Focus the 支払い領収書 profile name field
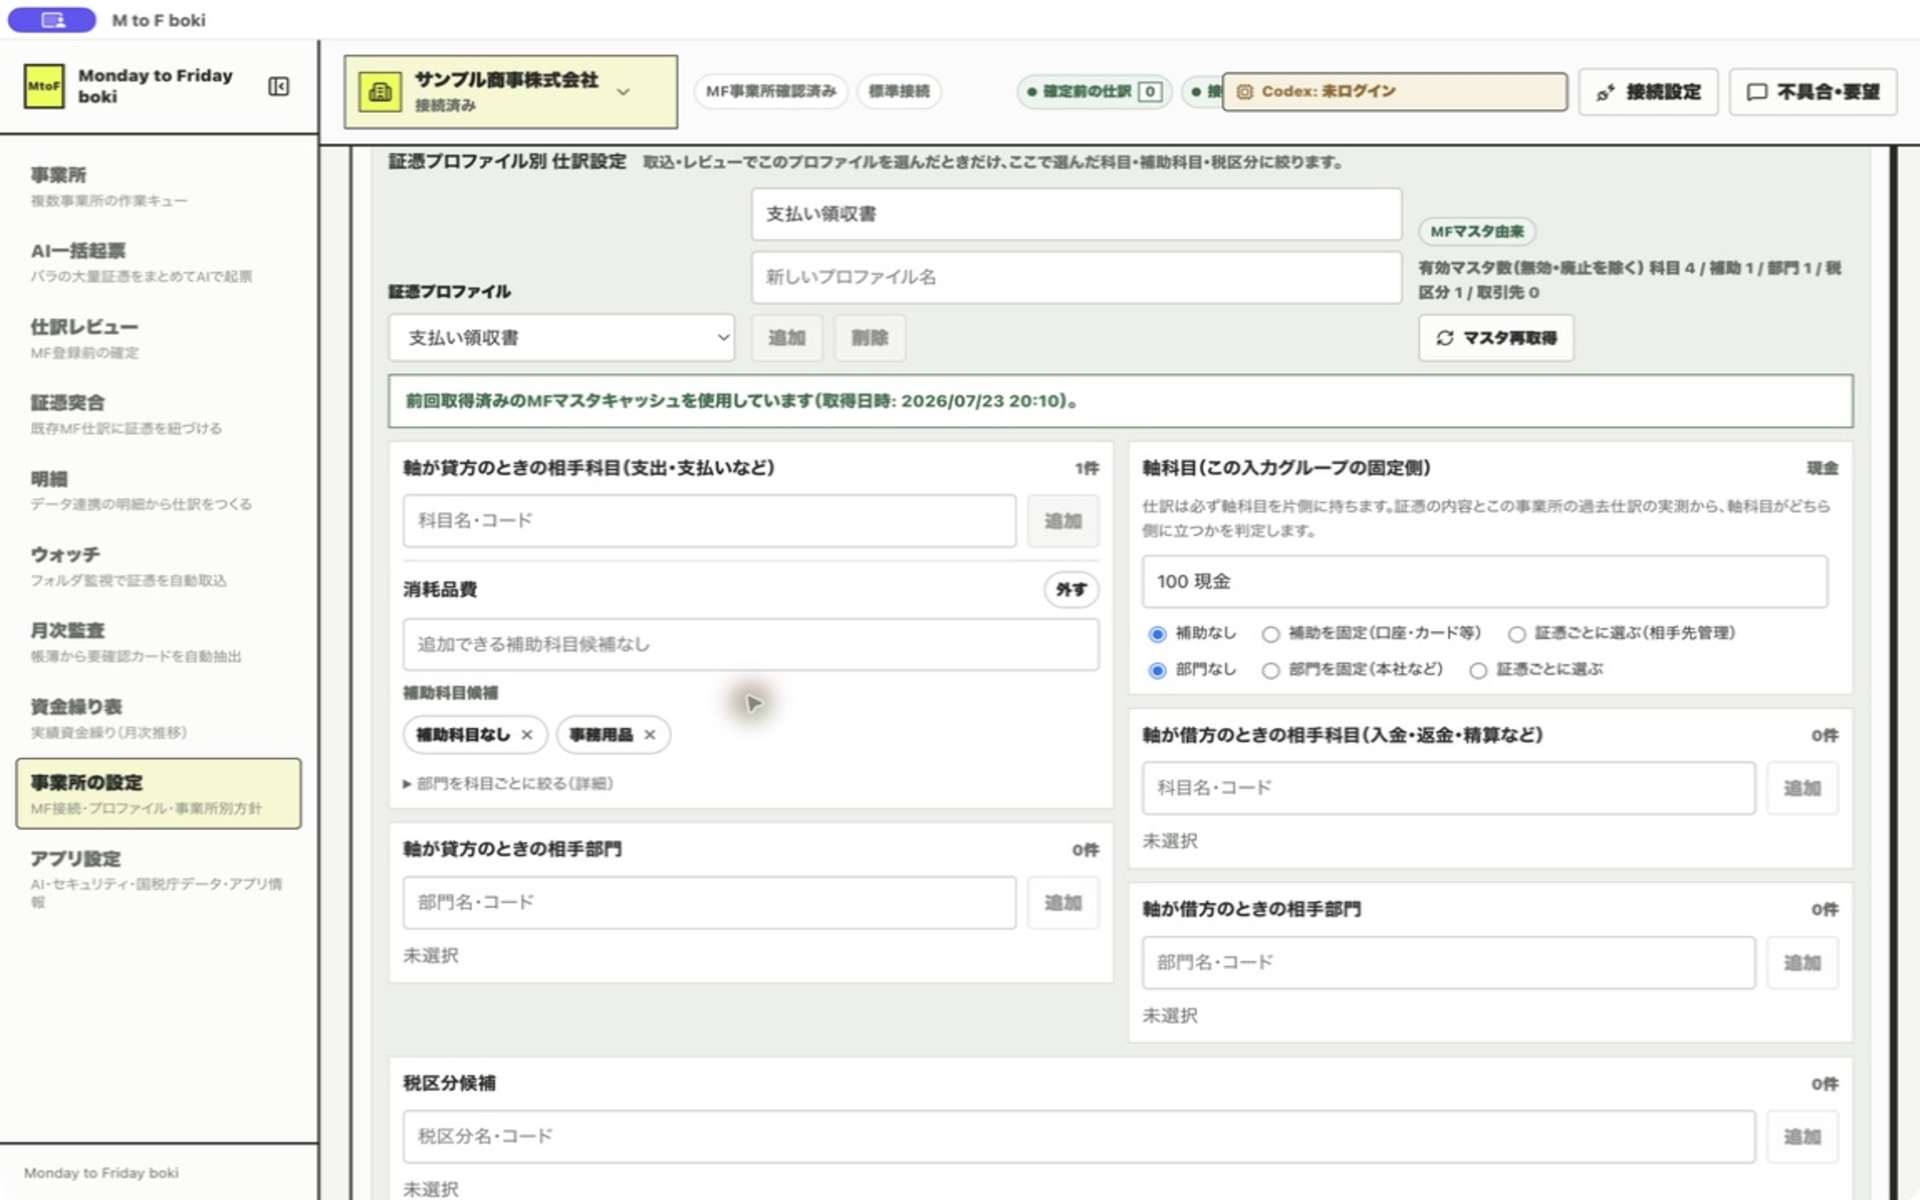 click(1076, 214)
